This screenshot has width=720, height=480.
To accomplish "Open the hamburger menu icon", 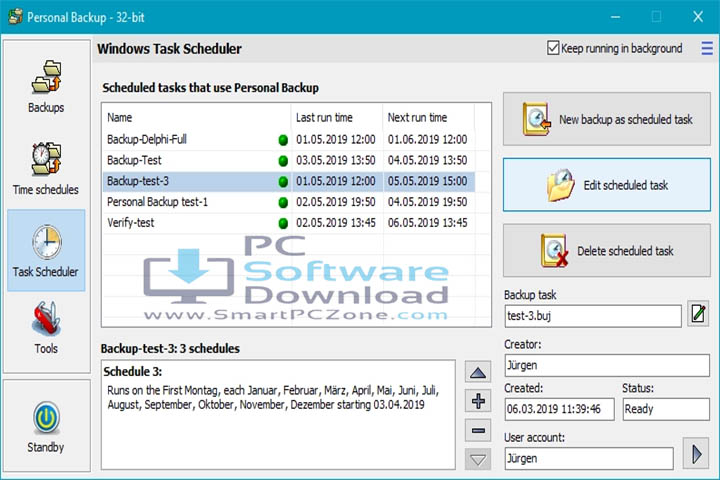I will [x=707, y=48].
